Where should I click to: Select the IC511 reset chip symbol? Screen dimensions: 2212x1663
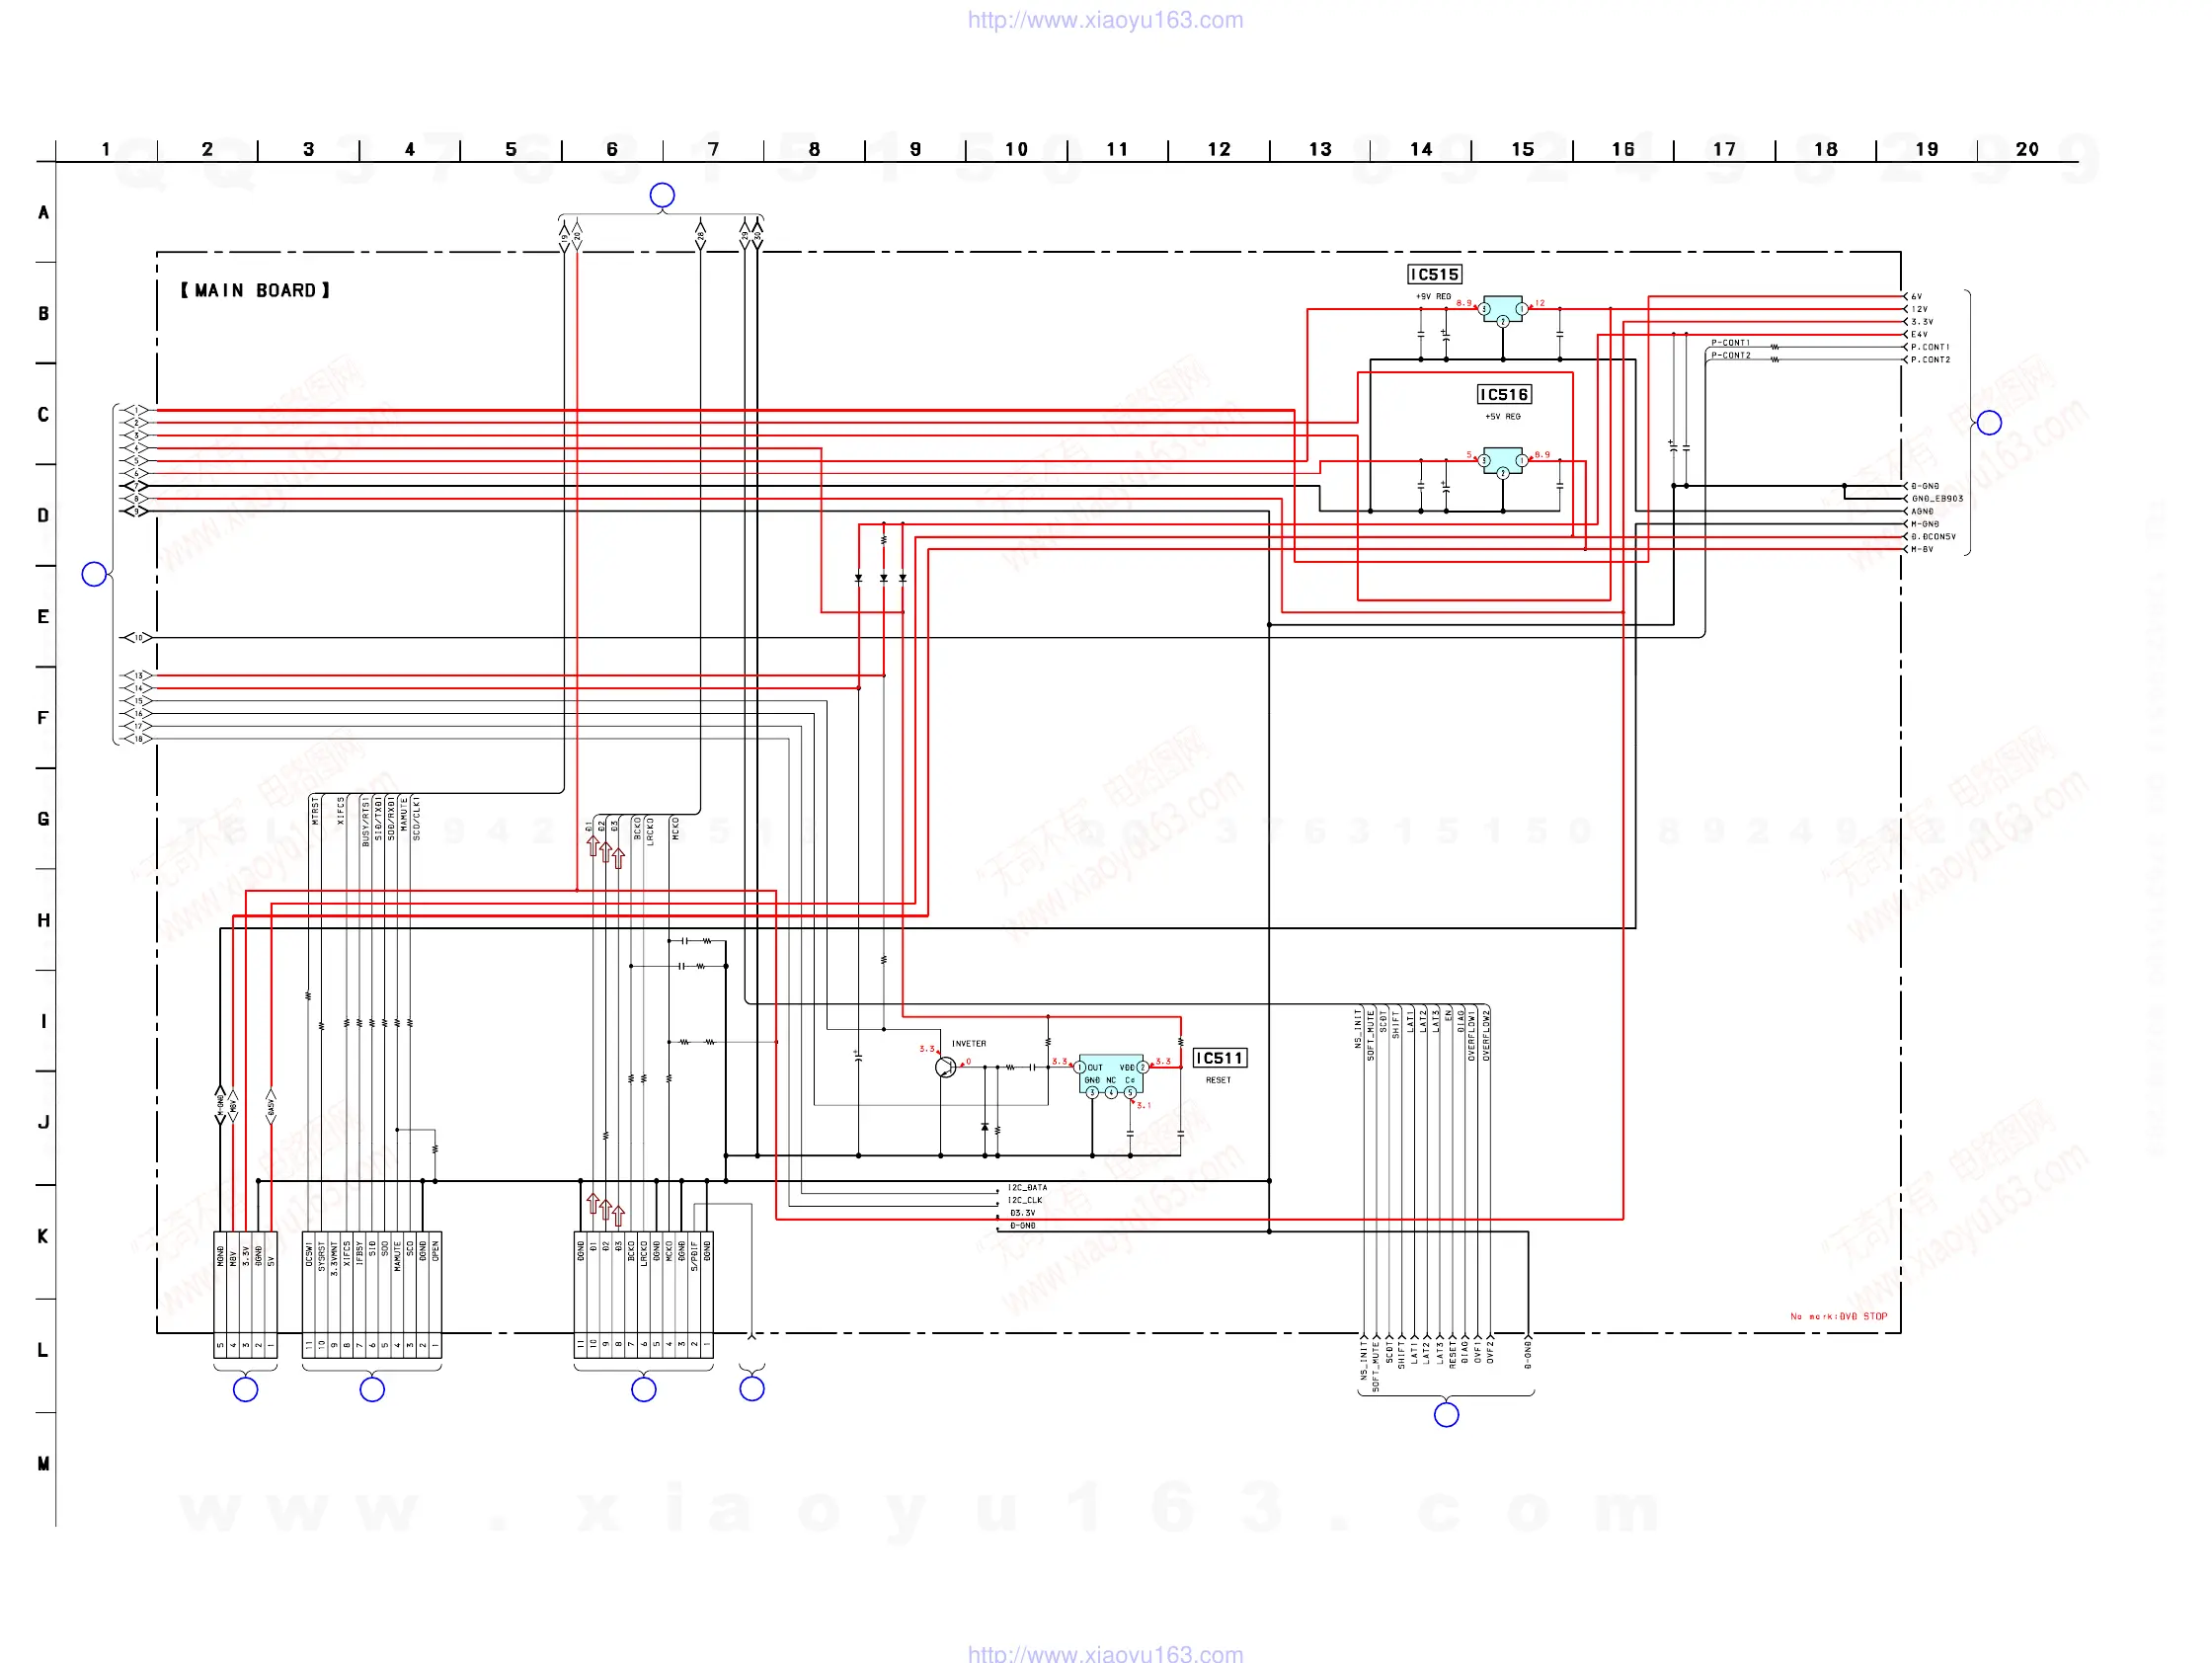click(x=1111, y=1072)
